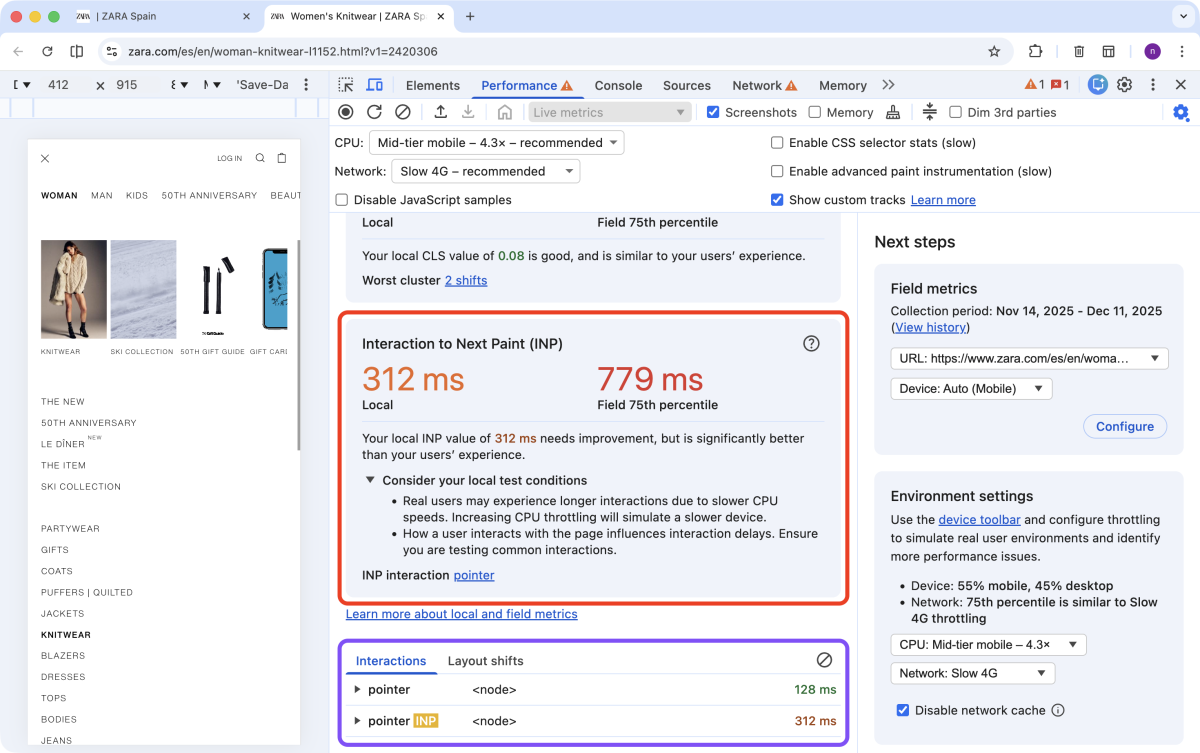The image size is (1200, 753).
Task: Switch to the Console panel
Action: pos(618,86)
